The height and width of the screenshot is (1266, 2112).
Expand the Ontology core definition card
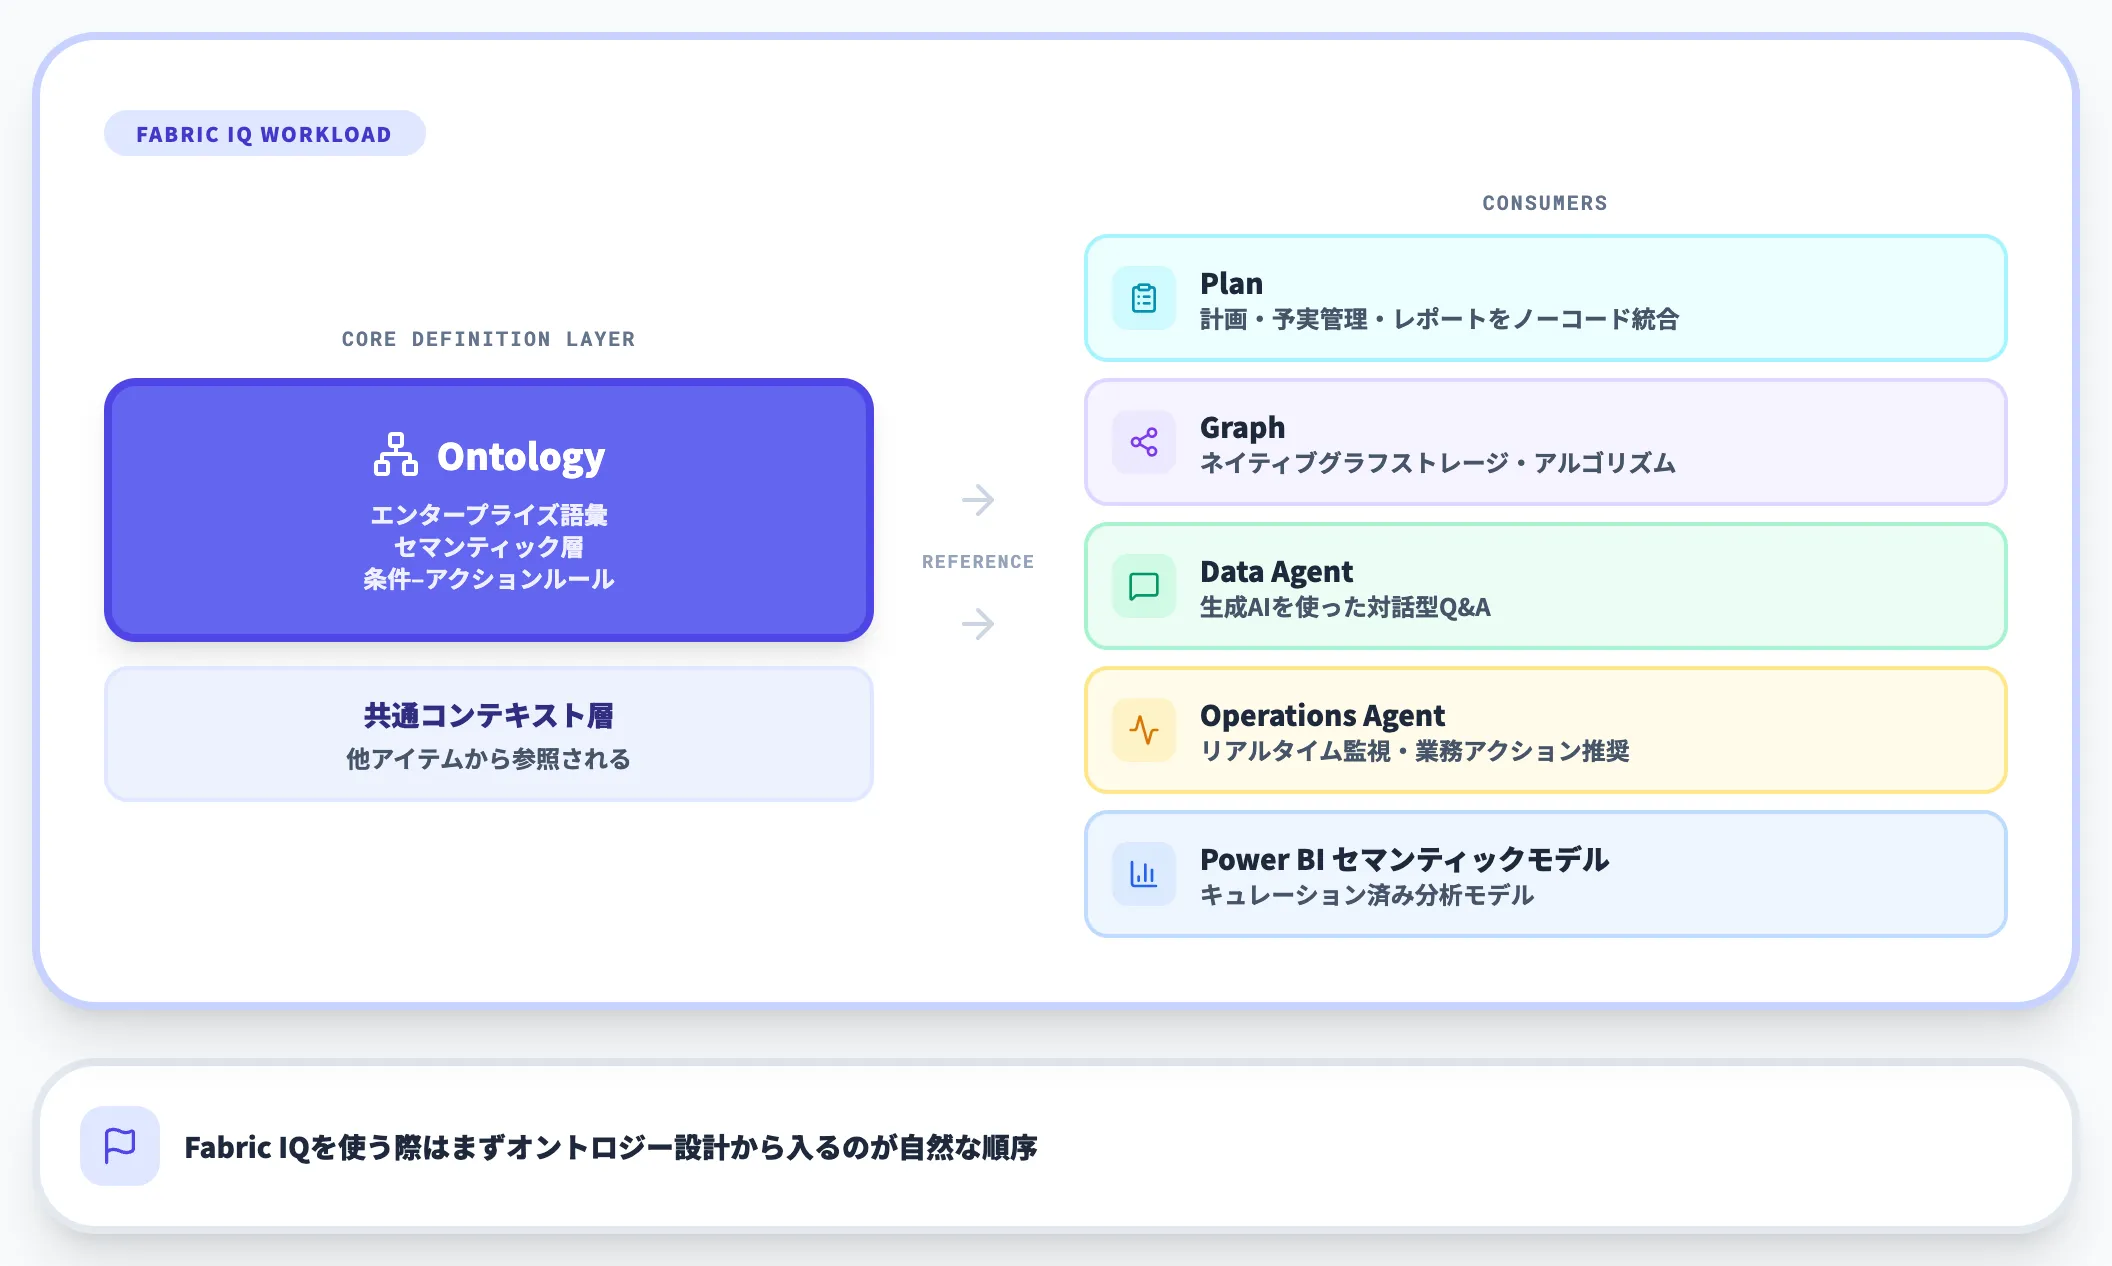(488, 510)
